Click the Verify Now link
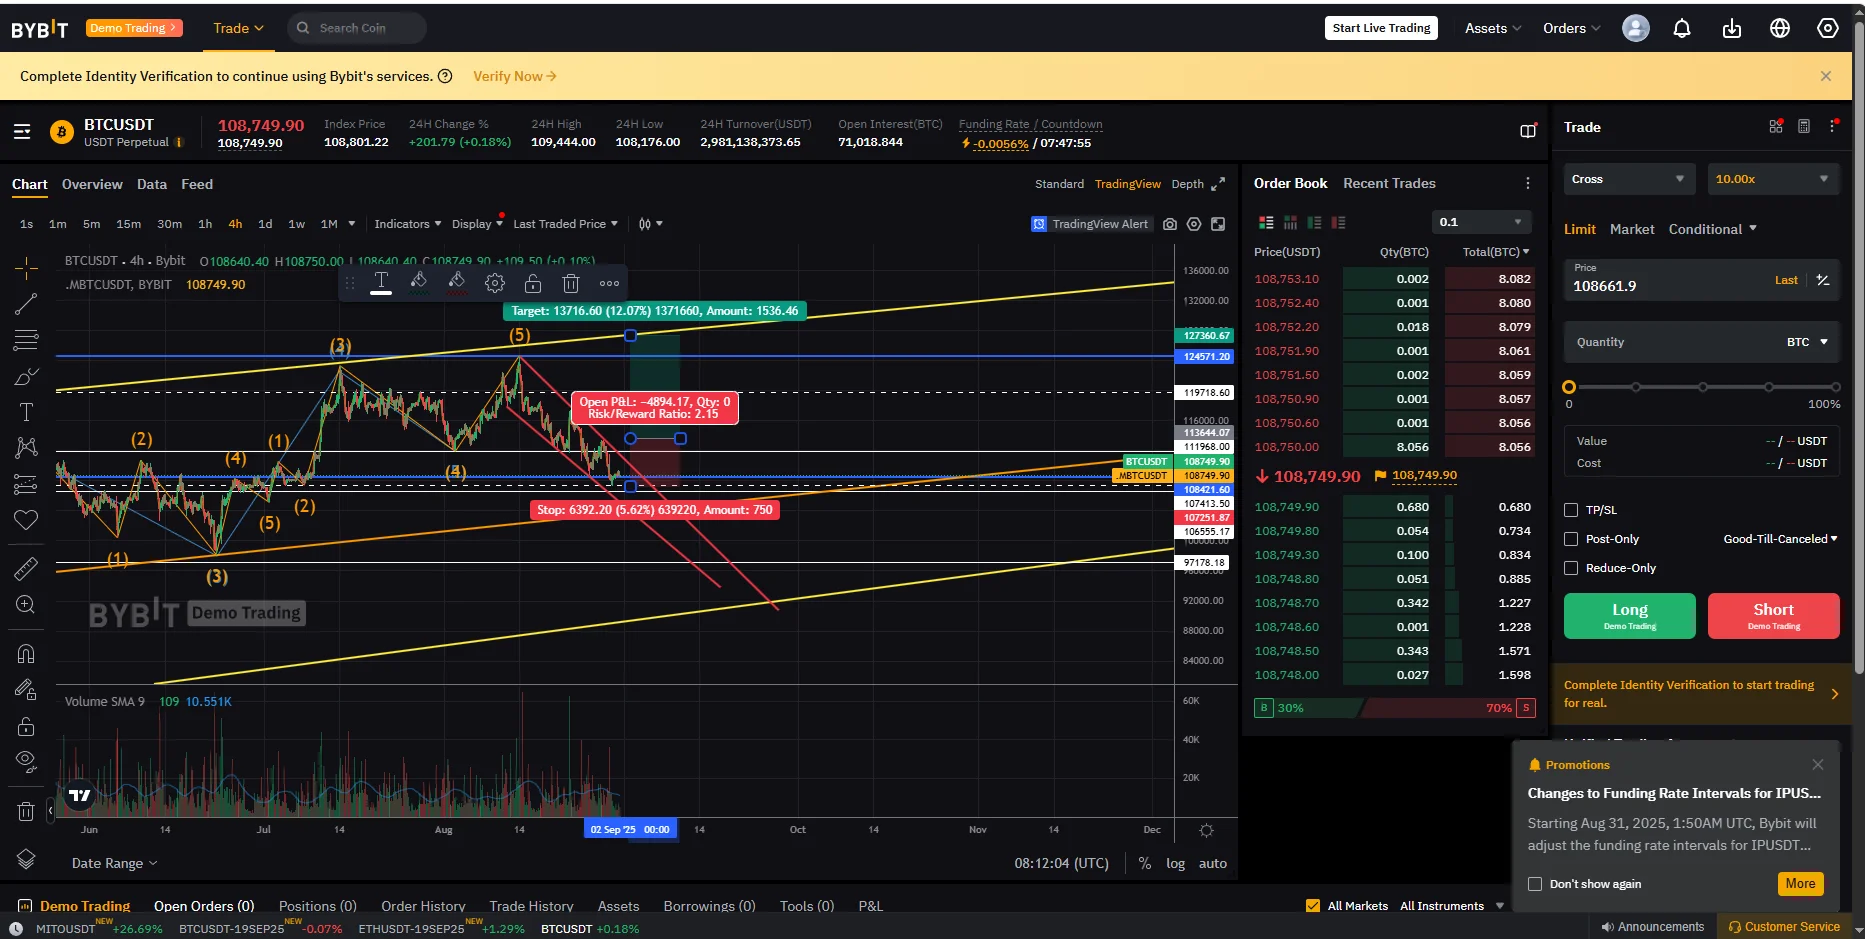The height and width of the screenshot is (939, 1865). click(515, 76)
